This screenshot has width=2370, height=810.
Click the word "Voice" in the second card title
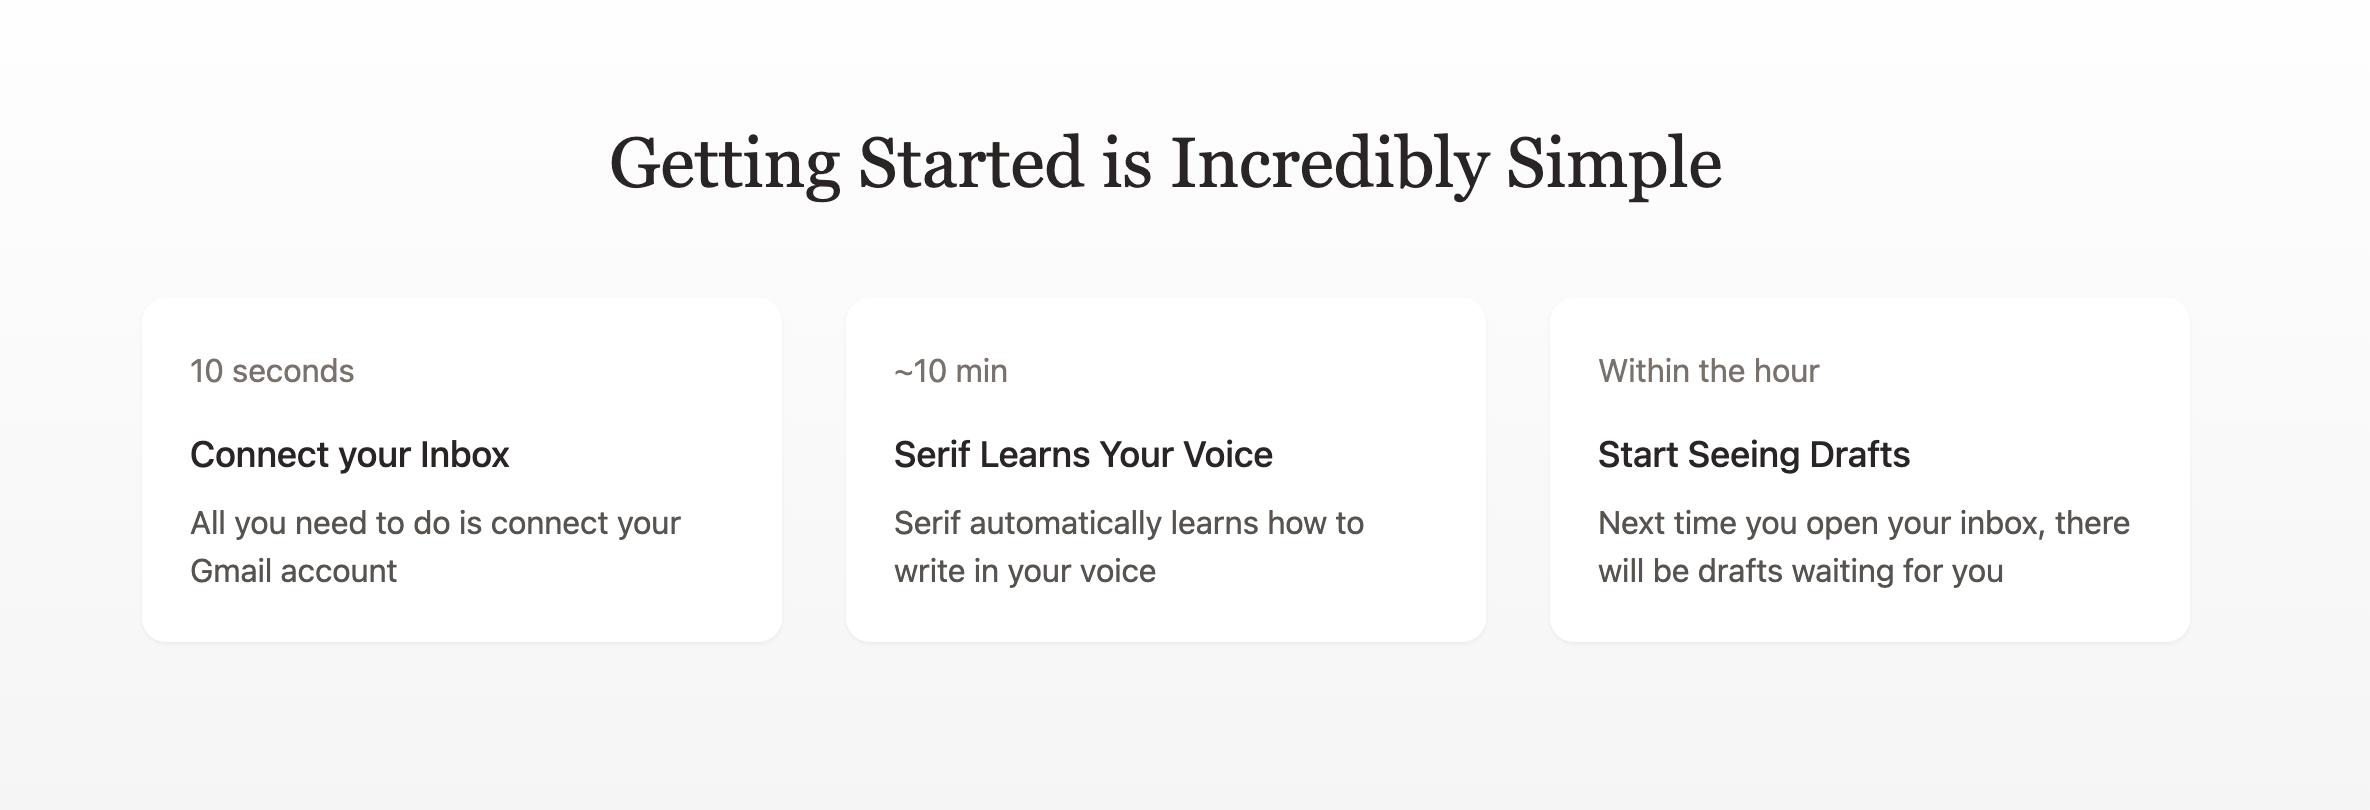1228,455
